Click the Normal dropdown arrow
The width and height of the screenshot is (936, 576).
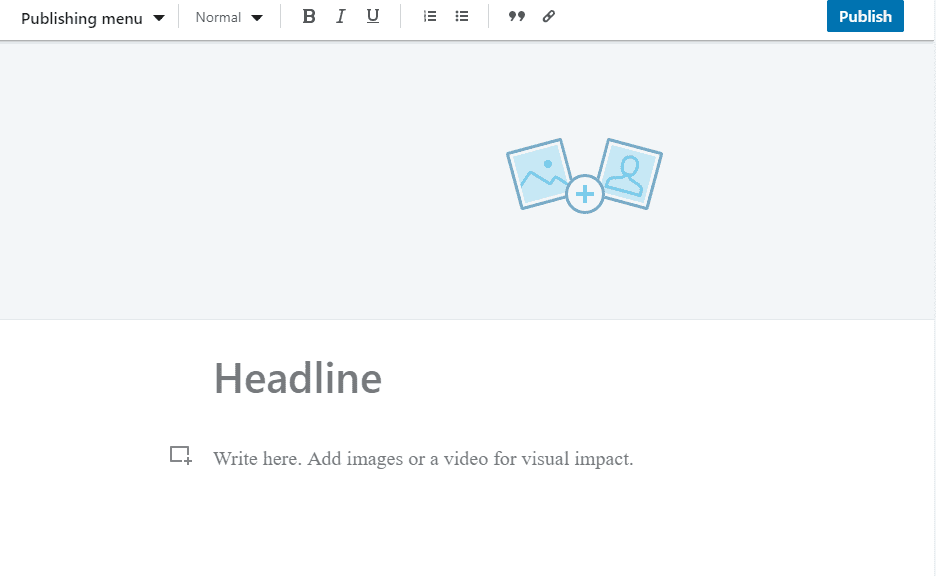(x=257, y=17)
